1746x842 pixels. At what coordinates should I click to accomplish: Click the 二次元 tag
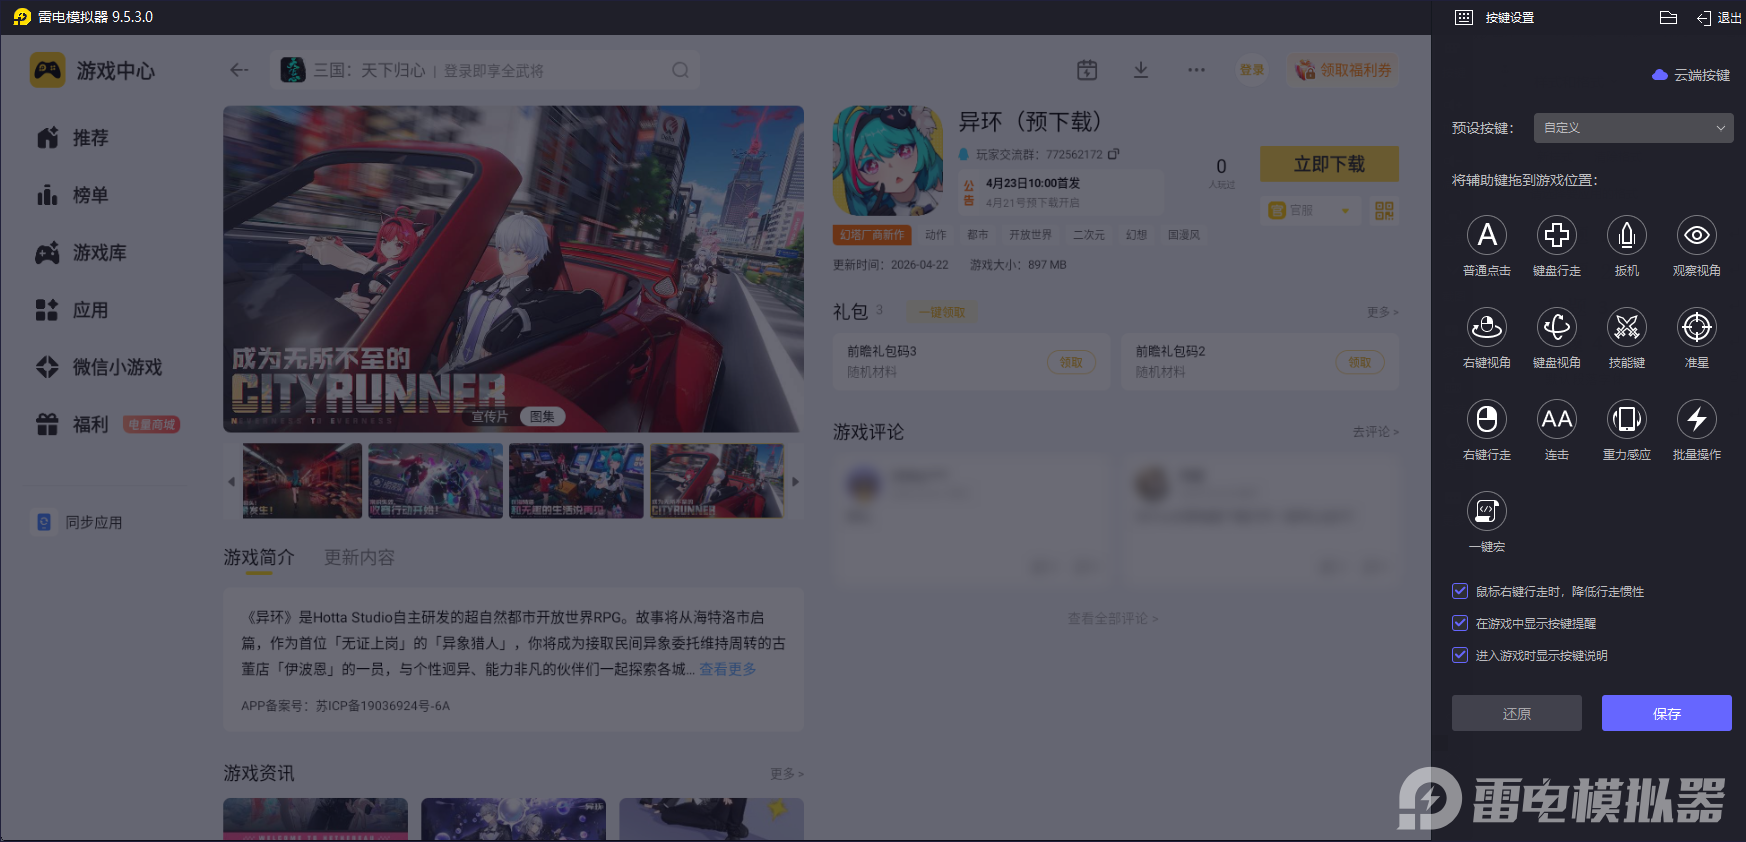point(1089,235)
